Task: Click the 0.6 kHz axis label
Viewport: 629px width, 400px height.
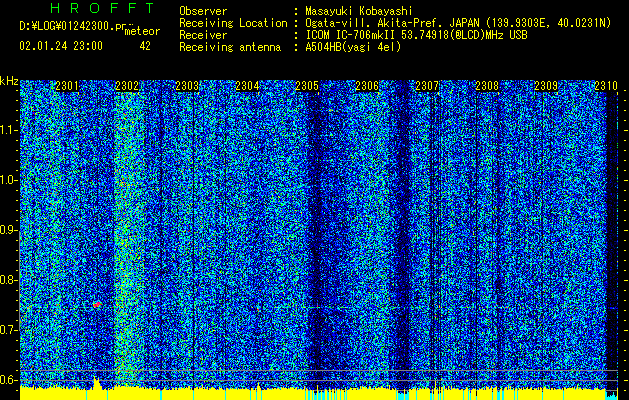Action: click(9, 380)
